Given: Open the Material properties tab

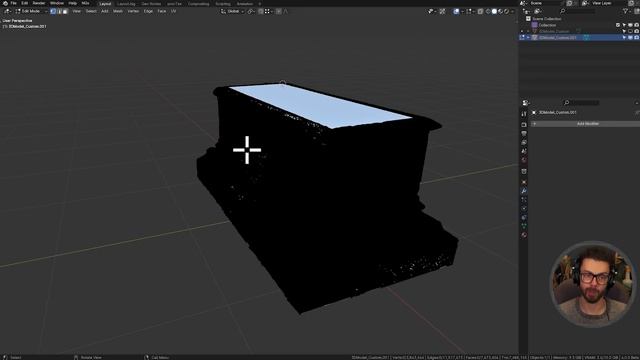Looking at the screenshot, I should (x=524, y=235).
